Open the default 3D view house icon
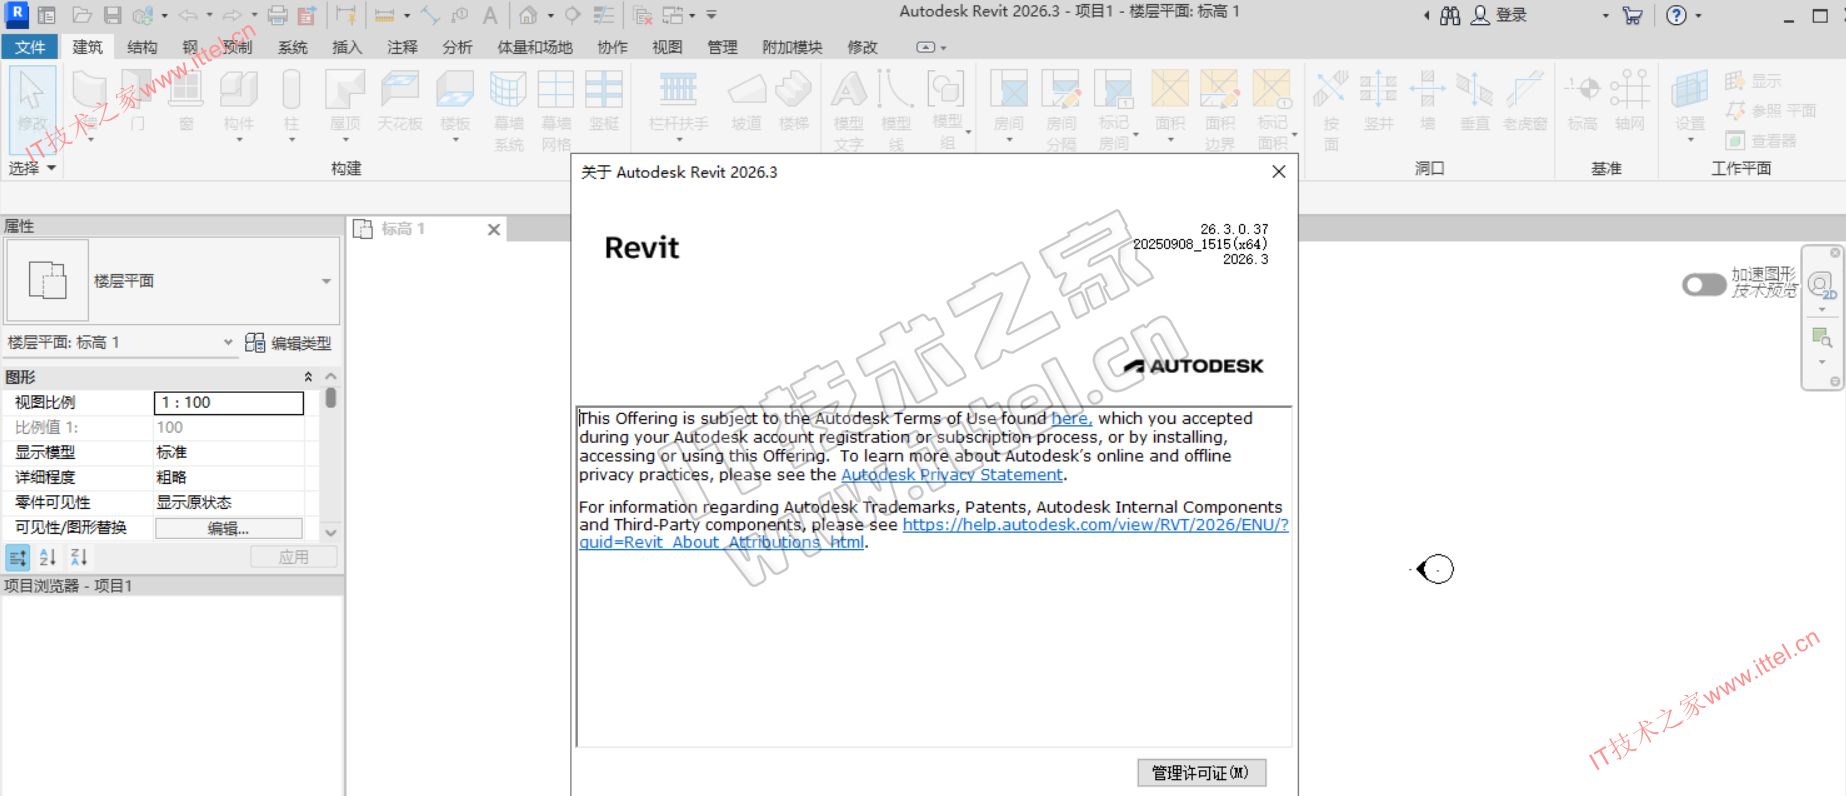Image resolution: width=1846 pixels, height=796 pixels. click(x=528, y=15)
